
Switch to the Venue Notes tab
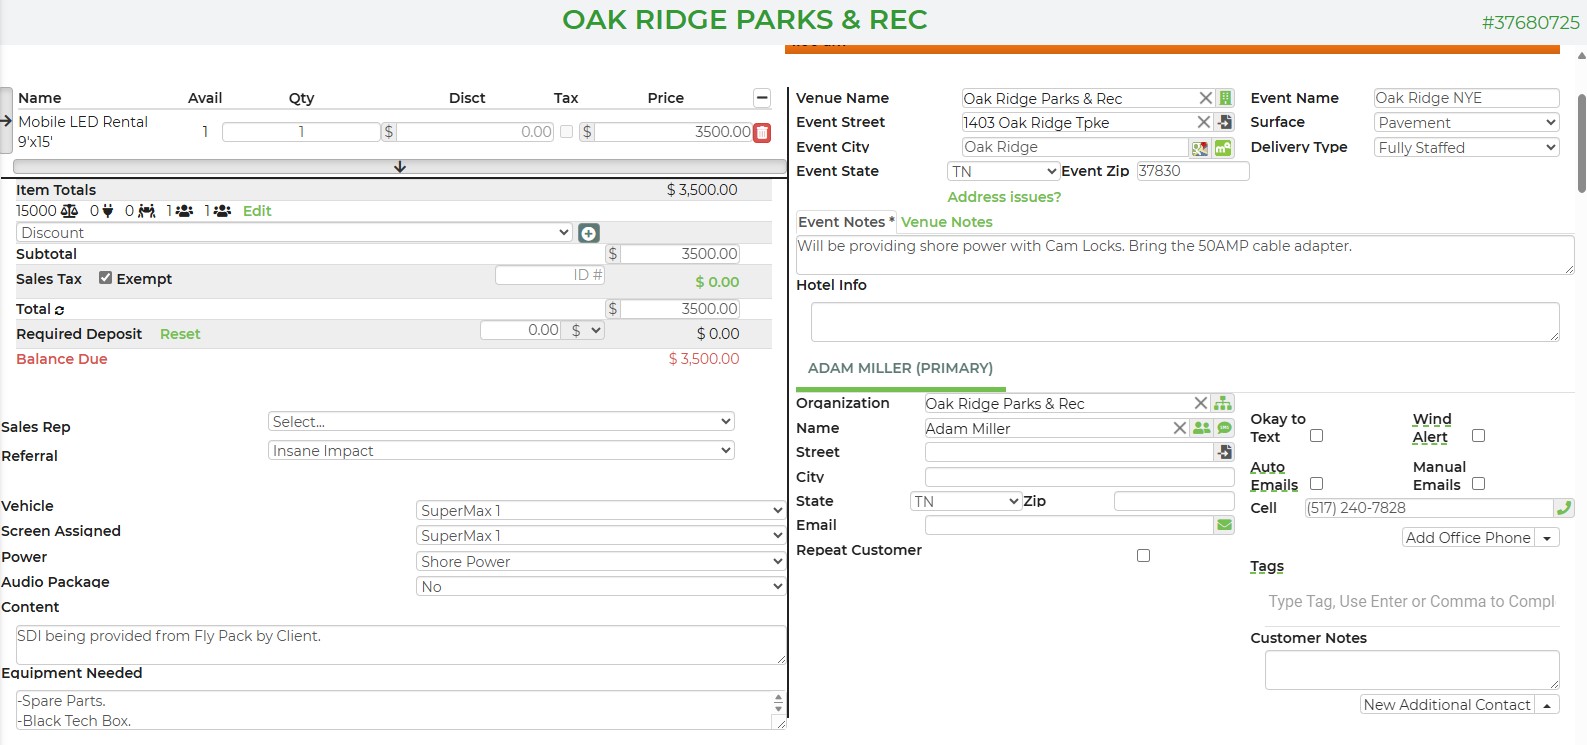tap(946, 222)
